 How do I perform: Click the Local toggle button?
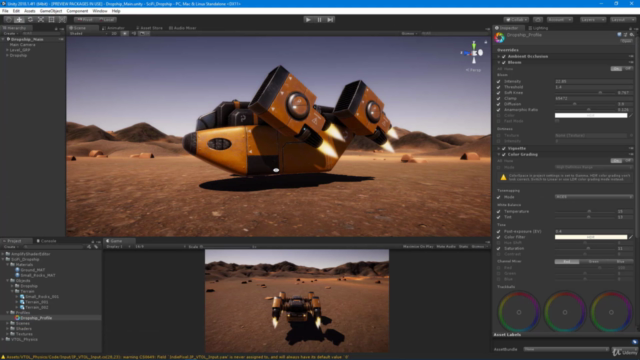(x=106, y=20)
